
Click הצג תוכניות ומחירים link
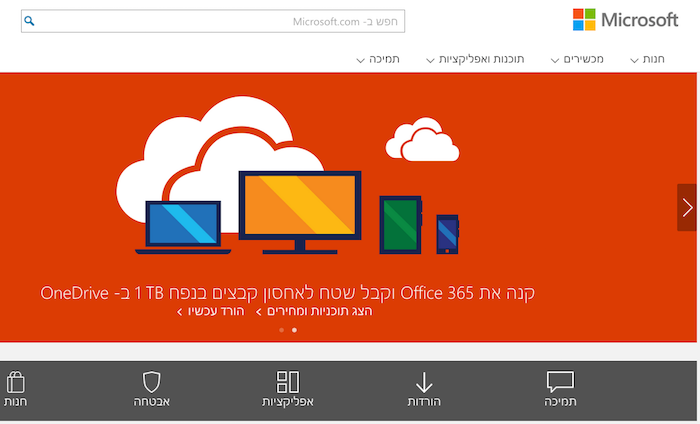click(x=314, y=311)
